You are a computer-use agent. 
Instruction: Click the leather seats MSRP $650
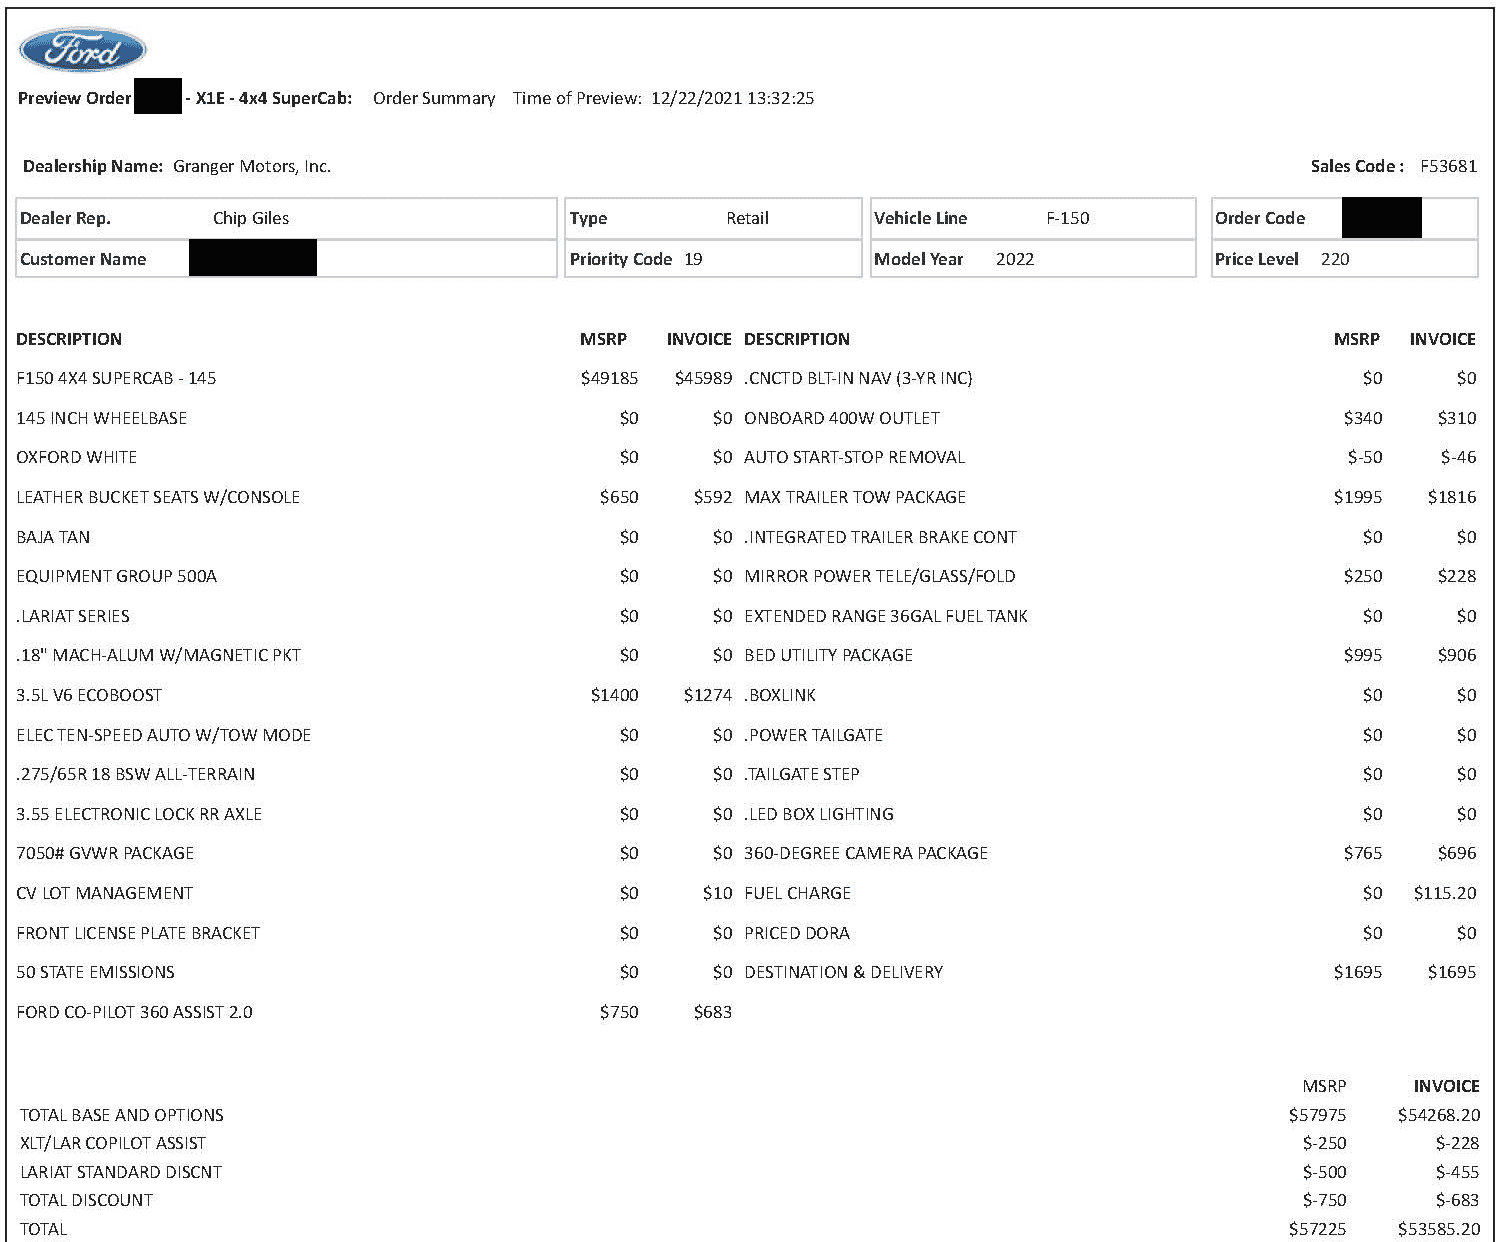[x=619, y=497]
